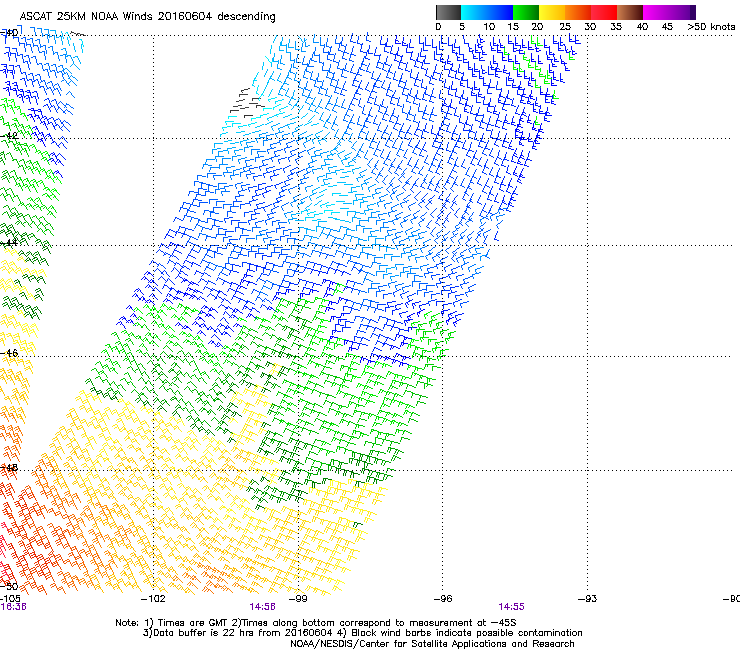This screenshot has height=650, width=740.
Task: Click the legend value '10'
Action: 489,27
